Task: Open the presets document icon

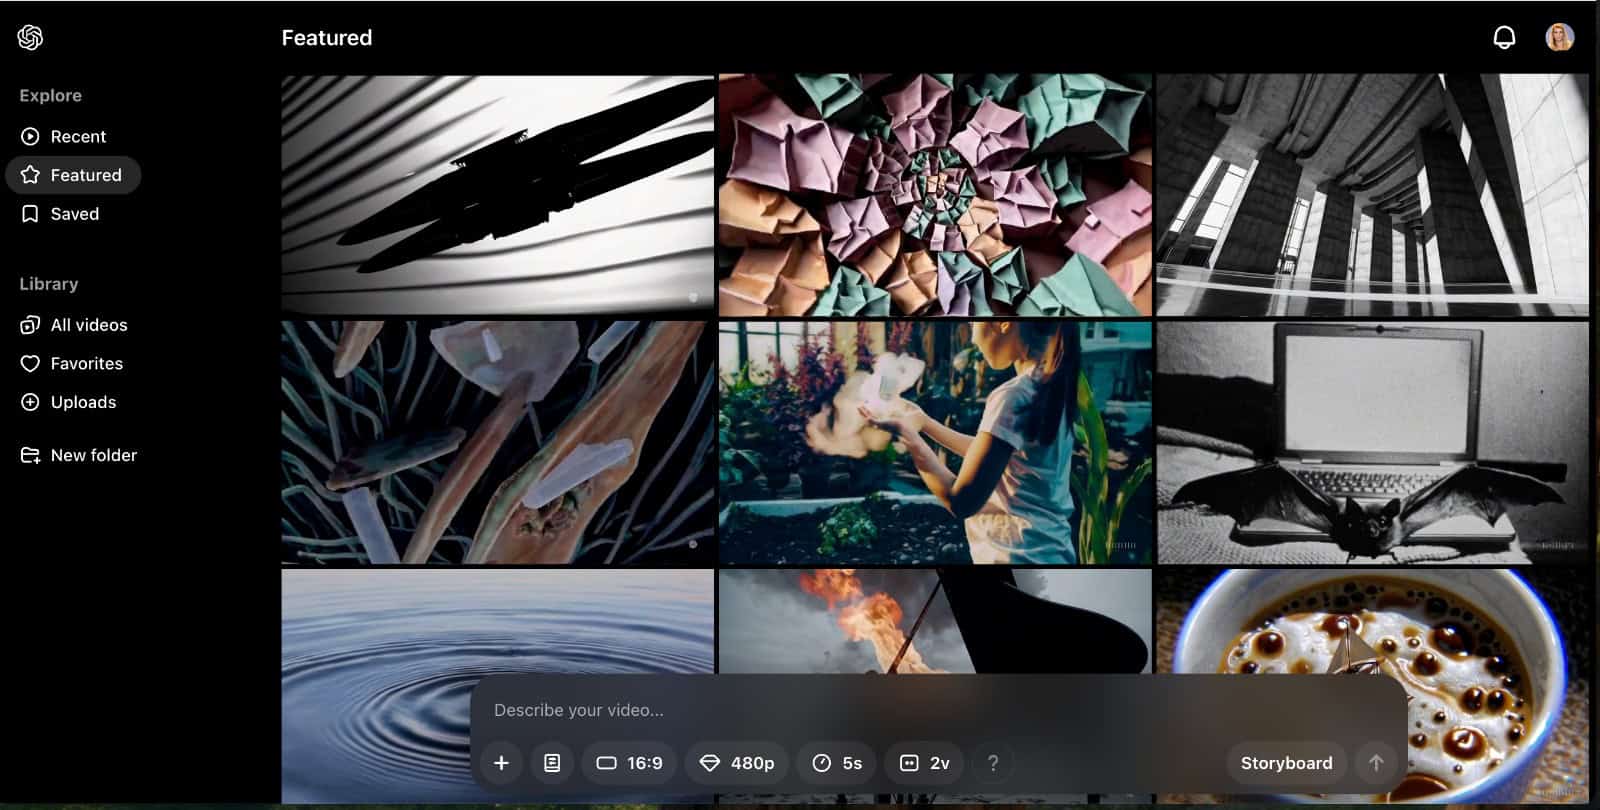Action: click(552, 763)
